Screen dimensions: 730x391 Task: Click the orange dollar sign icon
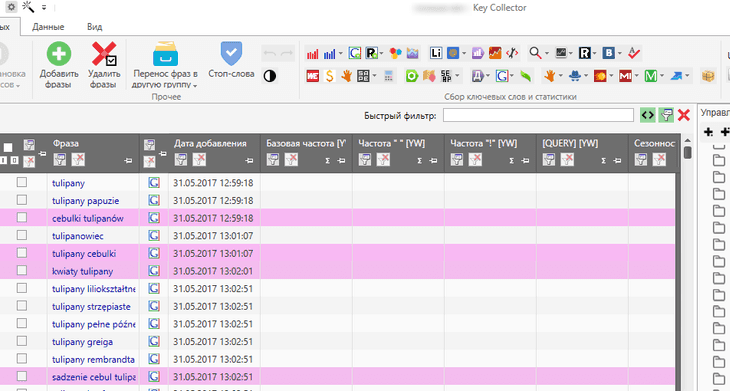pyautogui.click(x=330, y=75)
